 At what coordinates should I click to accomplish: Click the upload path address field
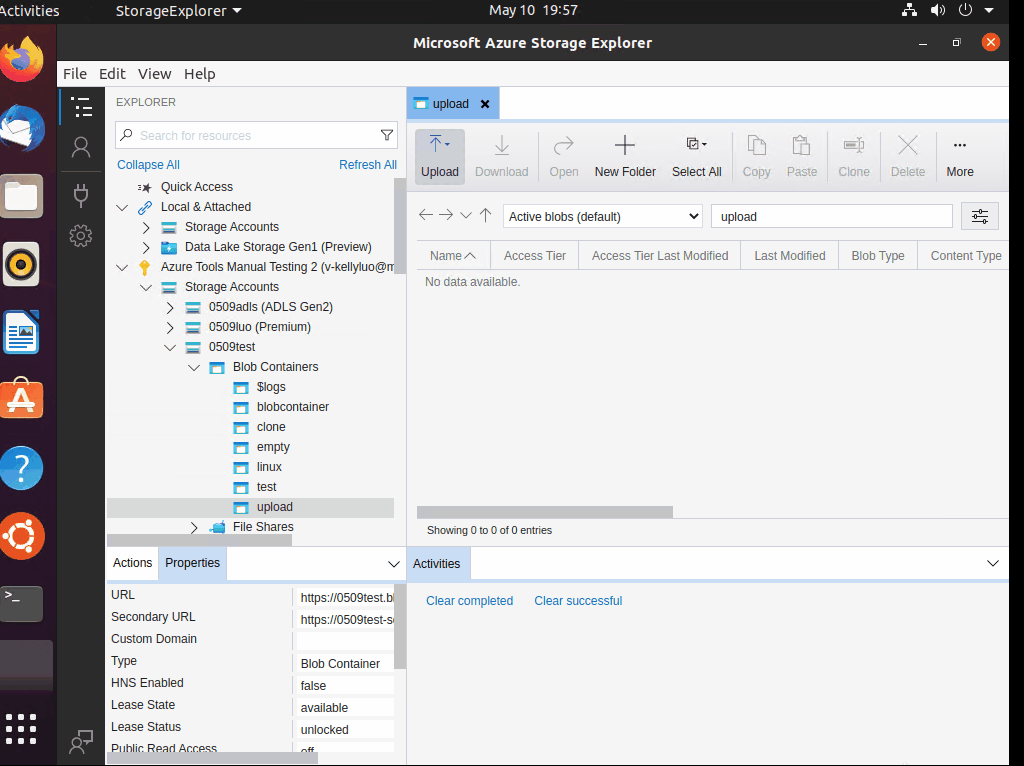[x=832, y=216]
